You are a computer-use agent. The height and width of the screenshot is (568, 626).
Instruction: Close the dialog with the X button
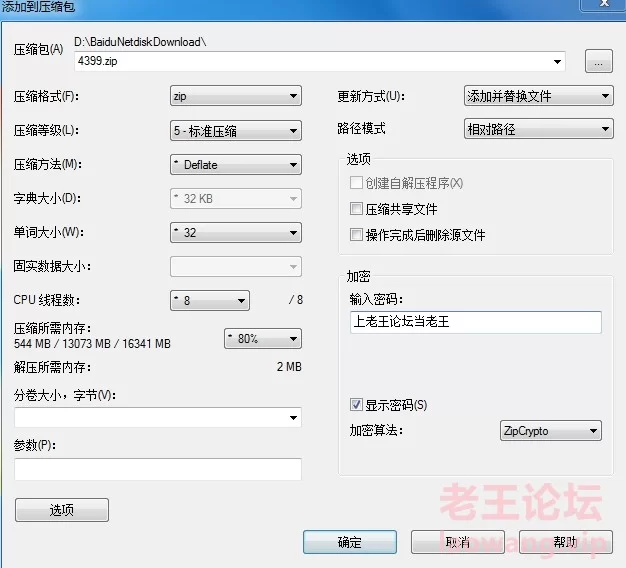click(x=604, y=4)
